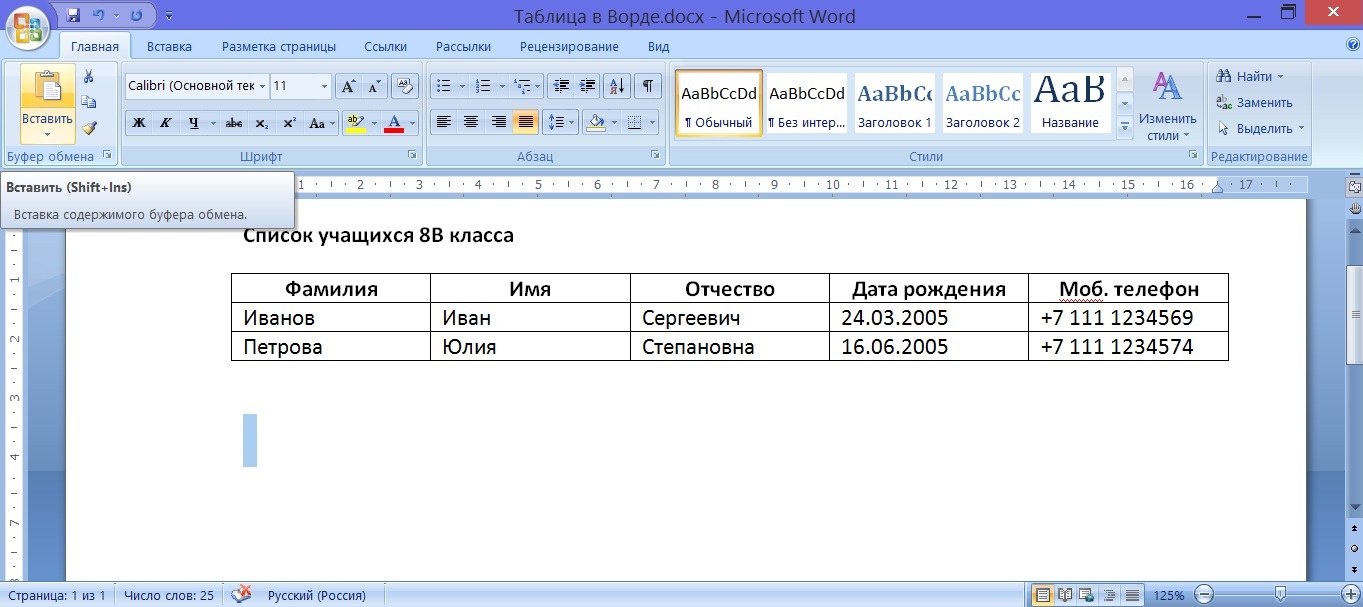Image resolution: width=1363 pixels, height=607 pixels.
Task: Toggle bold (Ж) formatting
Action: [139, 123]
